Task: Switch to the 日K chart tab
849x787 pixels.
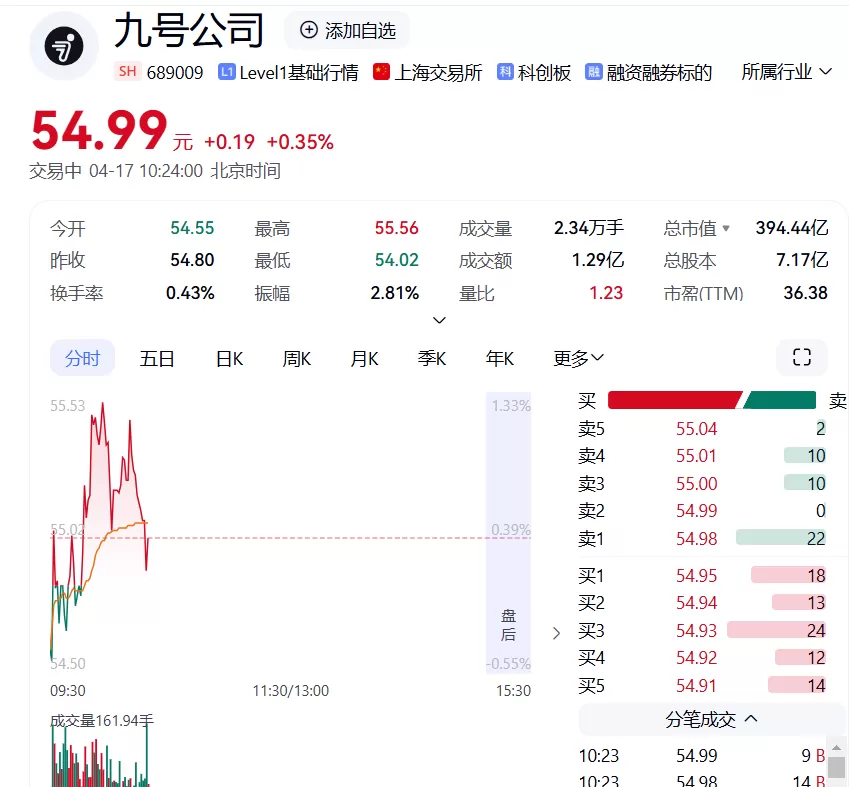Action: [x=230, y=359]
